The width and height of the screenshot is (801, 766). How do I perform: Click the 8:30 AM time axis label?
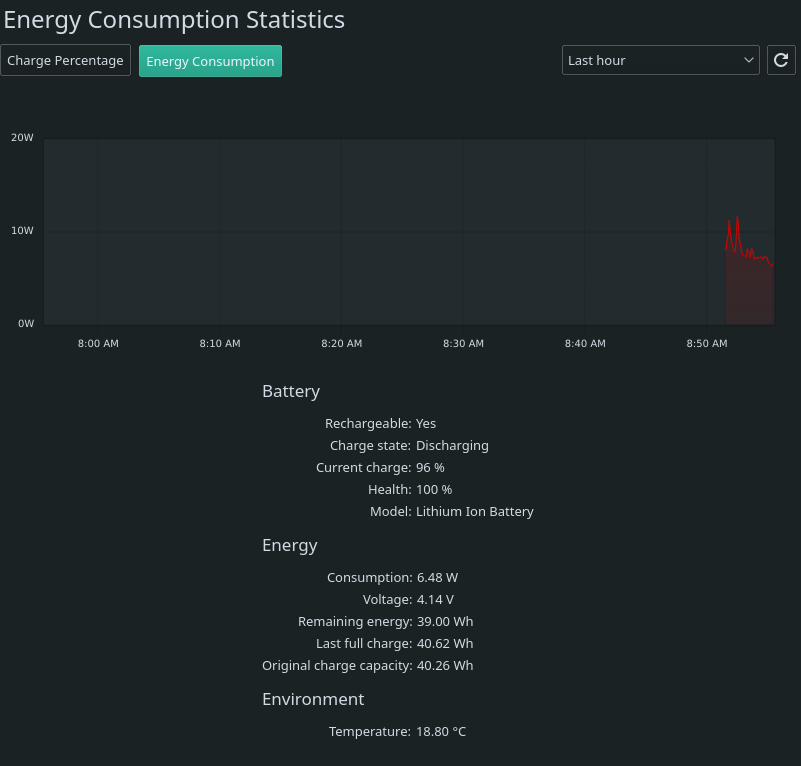pyautogui.click(x=463, y=343)
